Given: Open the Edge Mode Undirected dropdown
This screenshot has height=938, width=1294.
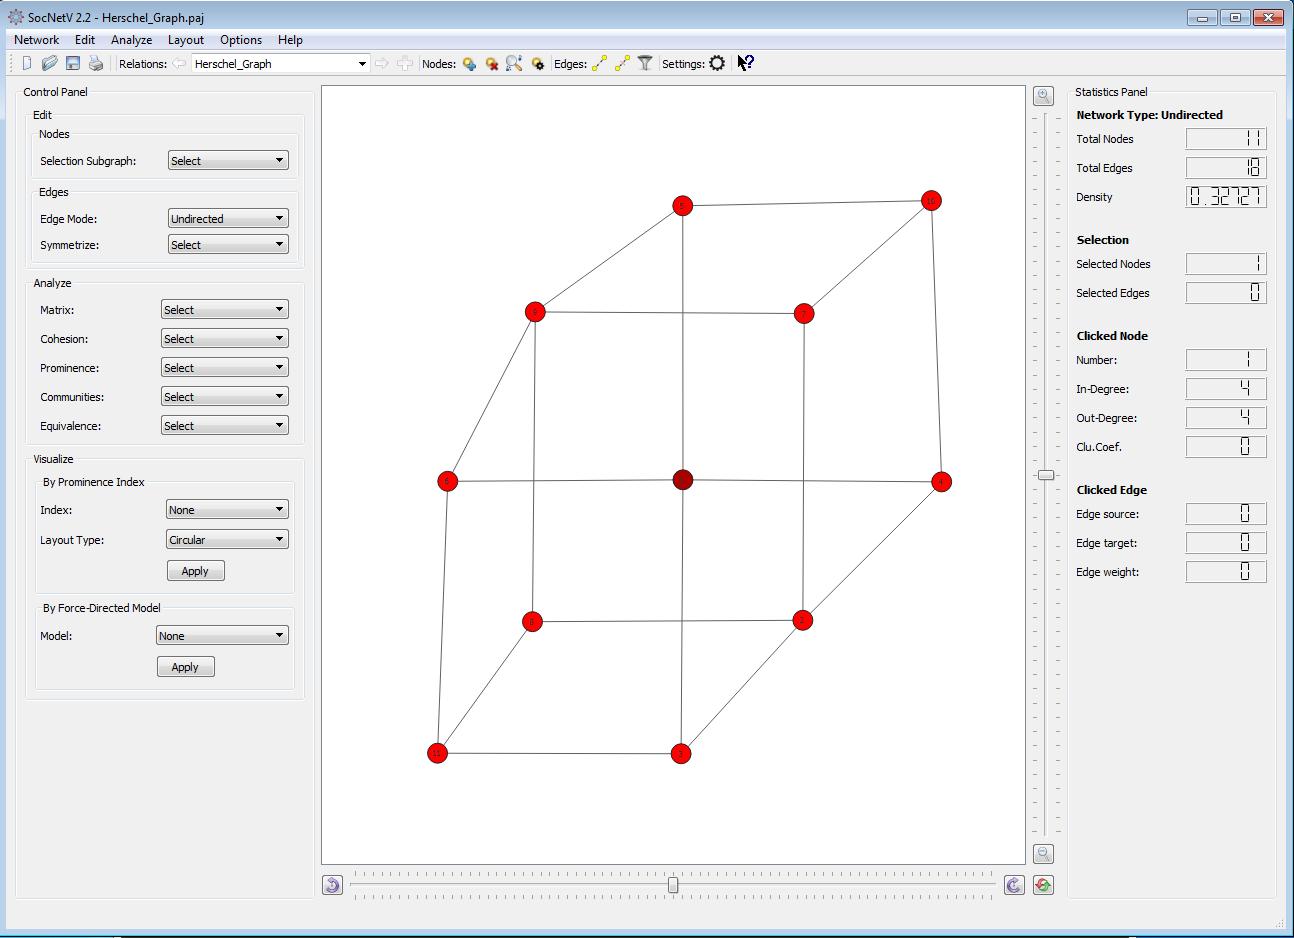Looking at the screenshot, I should 228,218.
